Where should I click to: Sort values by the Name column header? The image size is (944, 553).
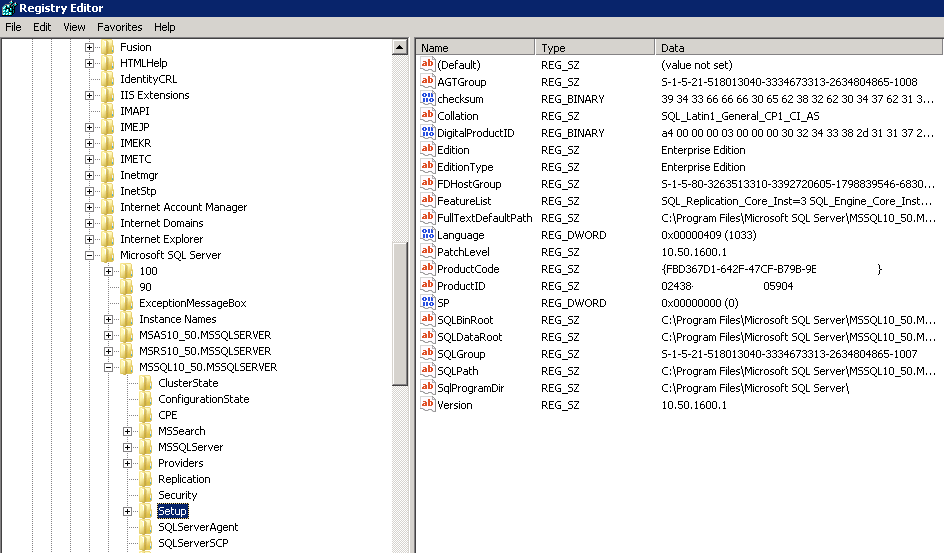[x=475, y=48]
